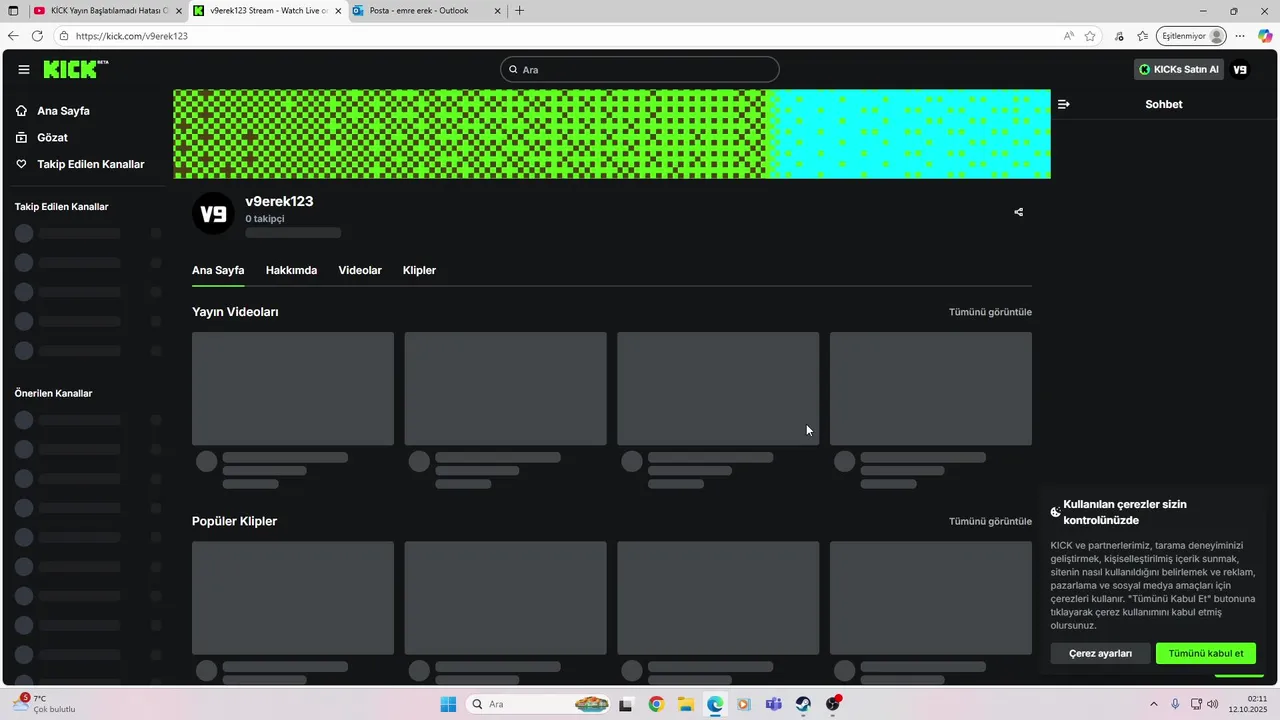Screen dimensions: 1280x720
Task: Focus the Windows taskbar search box
Action: click(x=540, y=704)
